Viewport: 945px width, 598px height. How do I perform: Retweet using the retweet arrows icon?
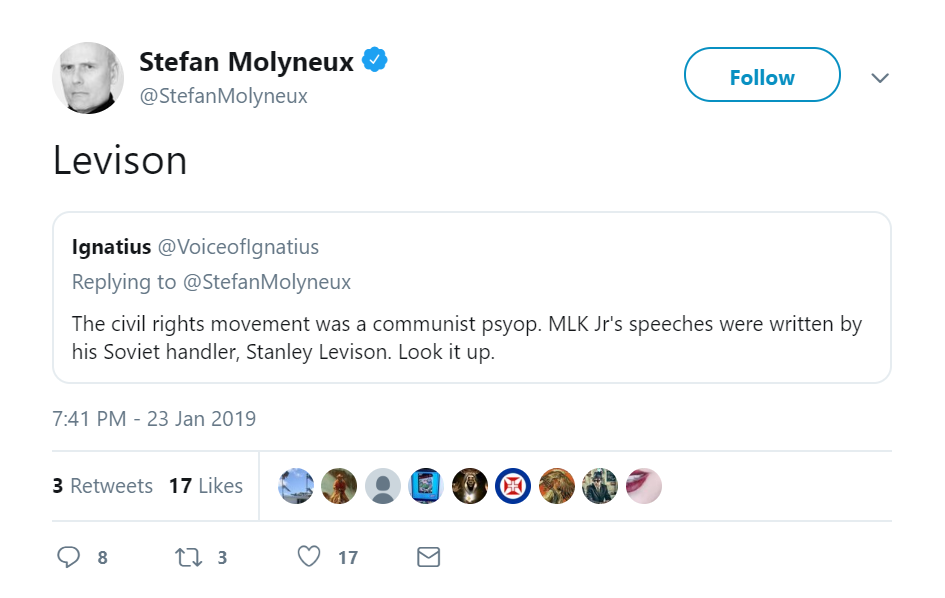pos(188,557)
